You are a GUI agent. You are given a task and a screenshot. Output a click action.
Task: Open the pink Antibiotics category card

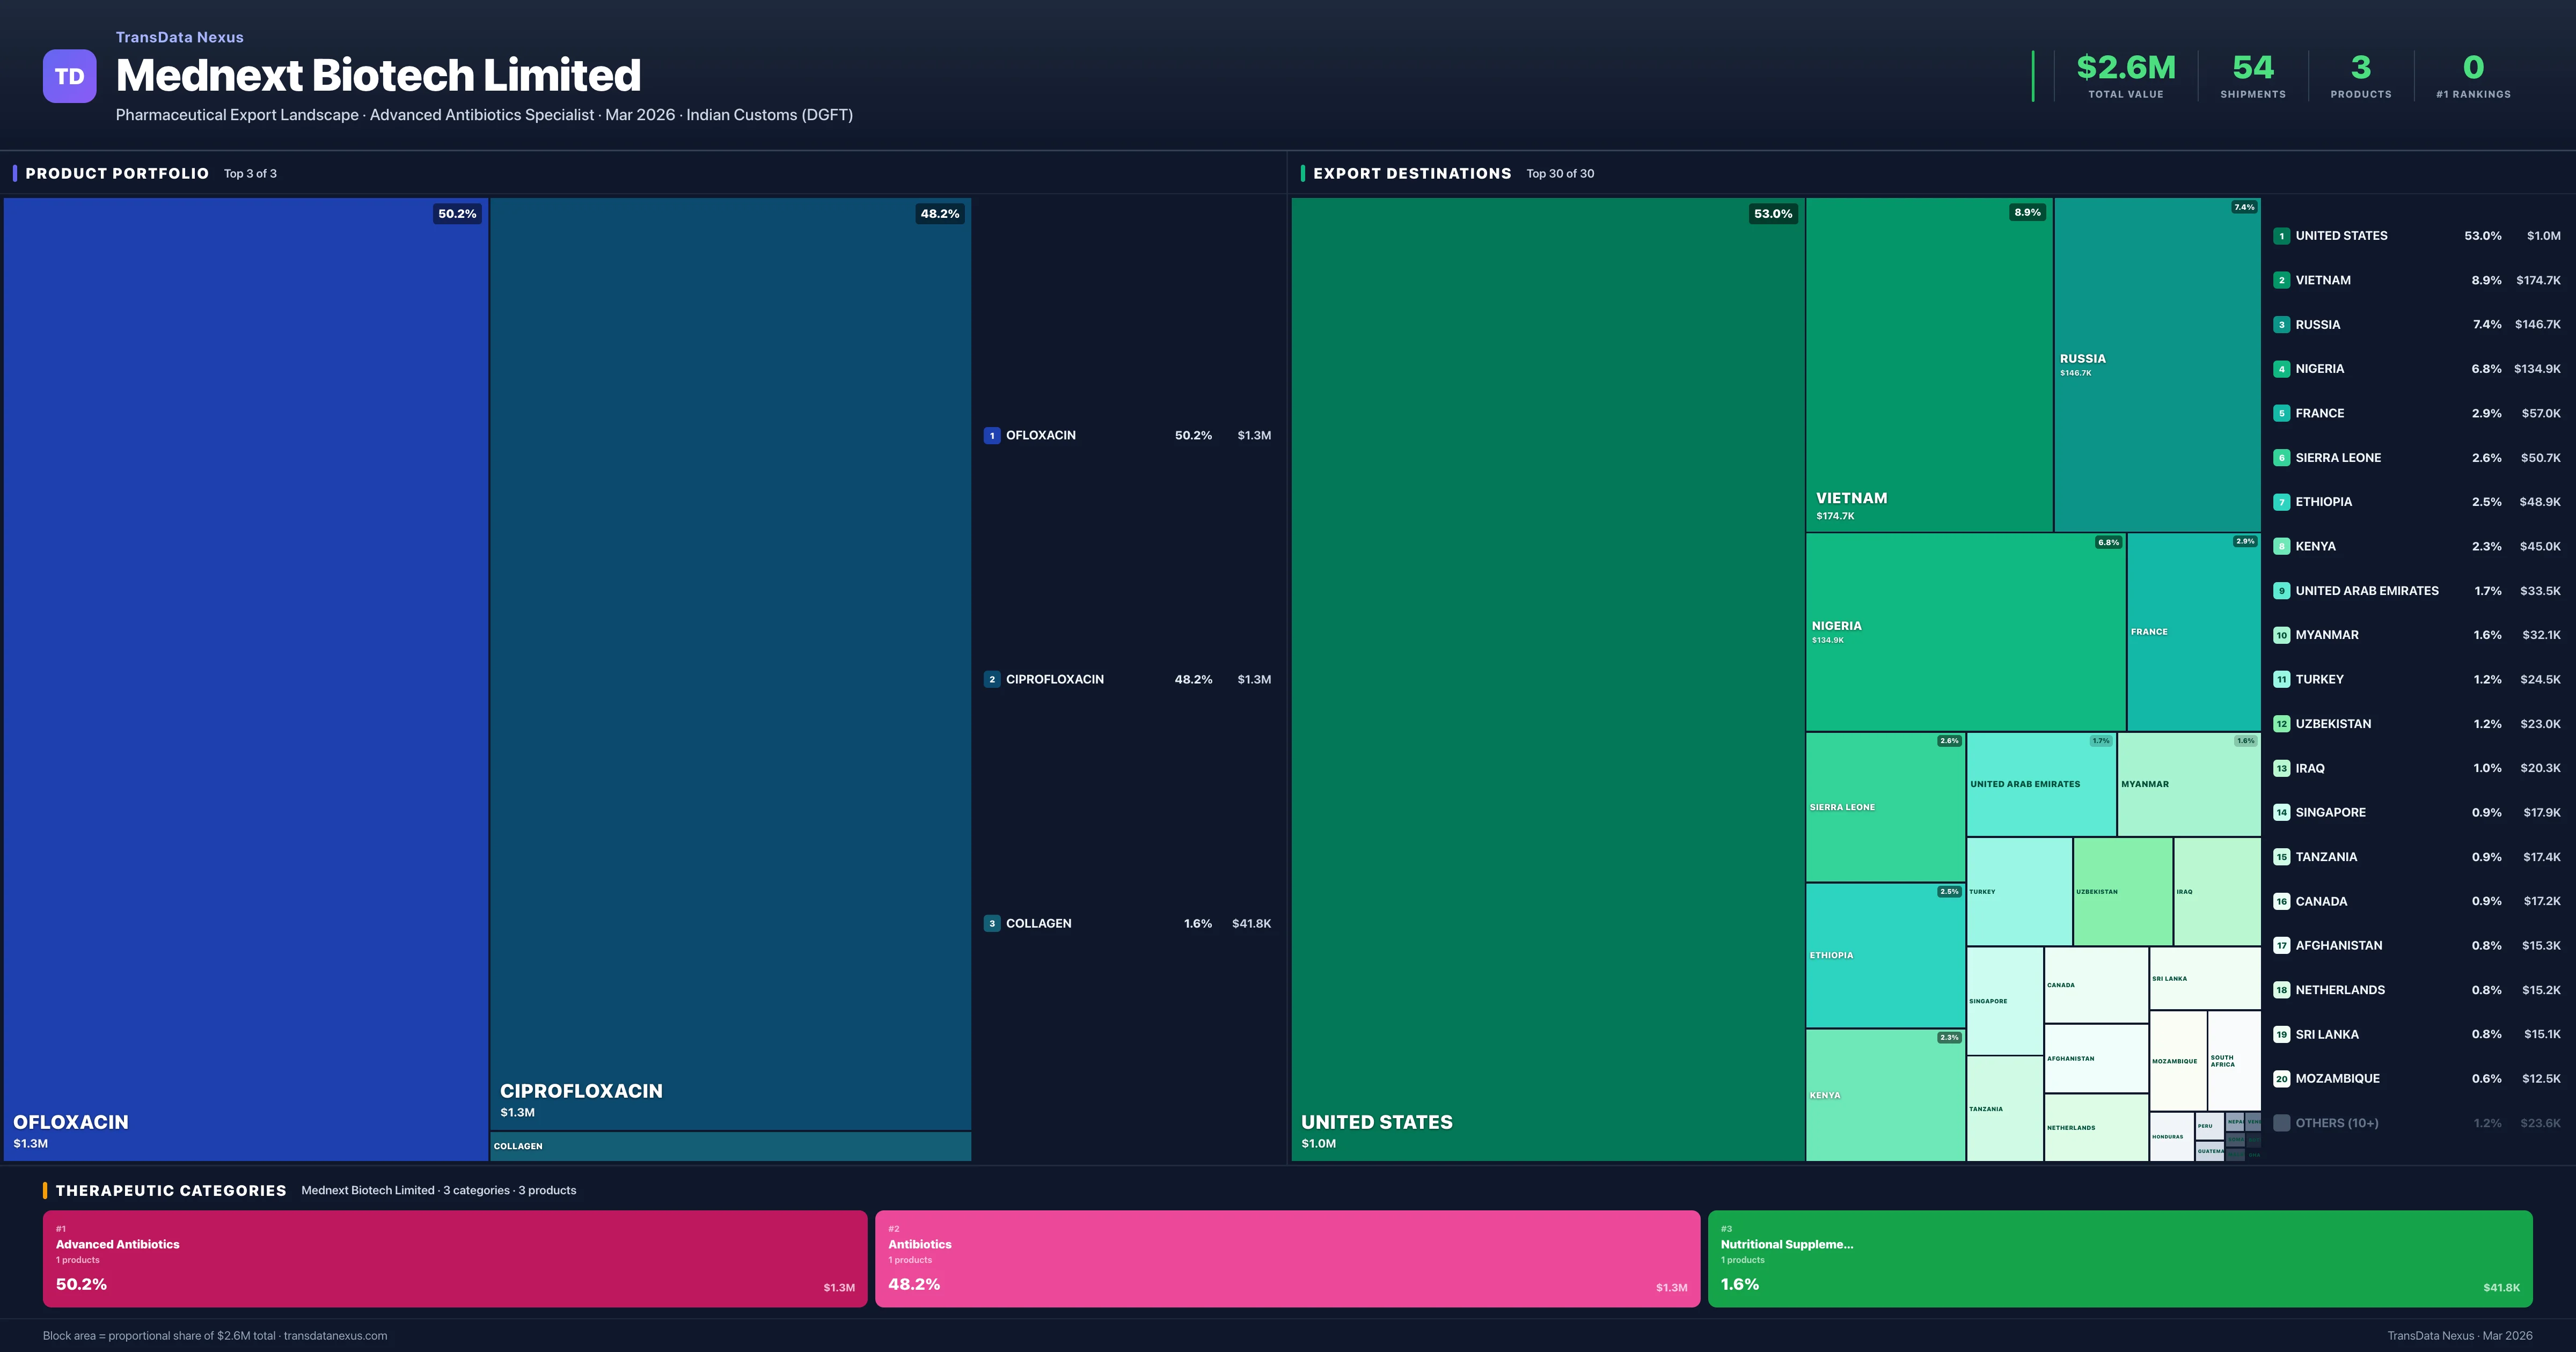[x=1287, y=1258]
